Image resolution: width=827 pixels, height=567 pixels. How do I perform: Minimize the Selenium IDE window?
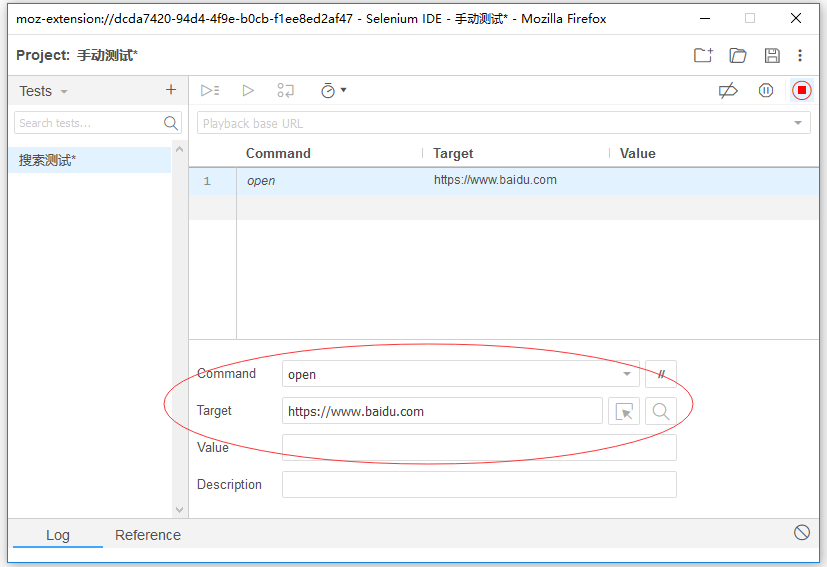click(x=705, y=18)
